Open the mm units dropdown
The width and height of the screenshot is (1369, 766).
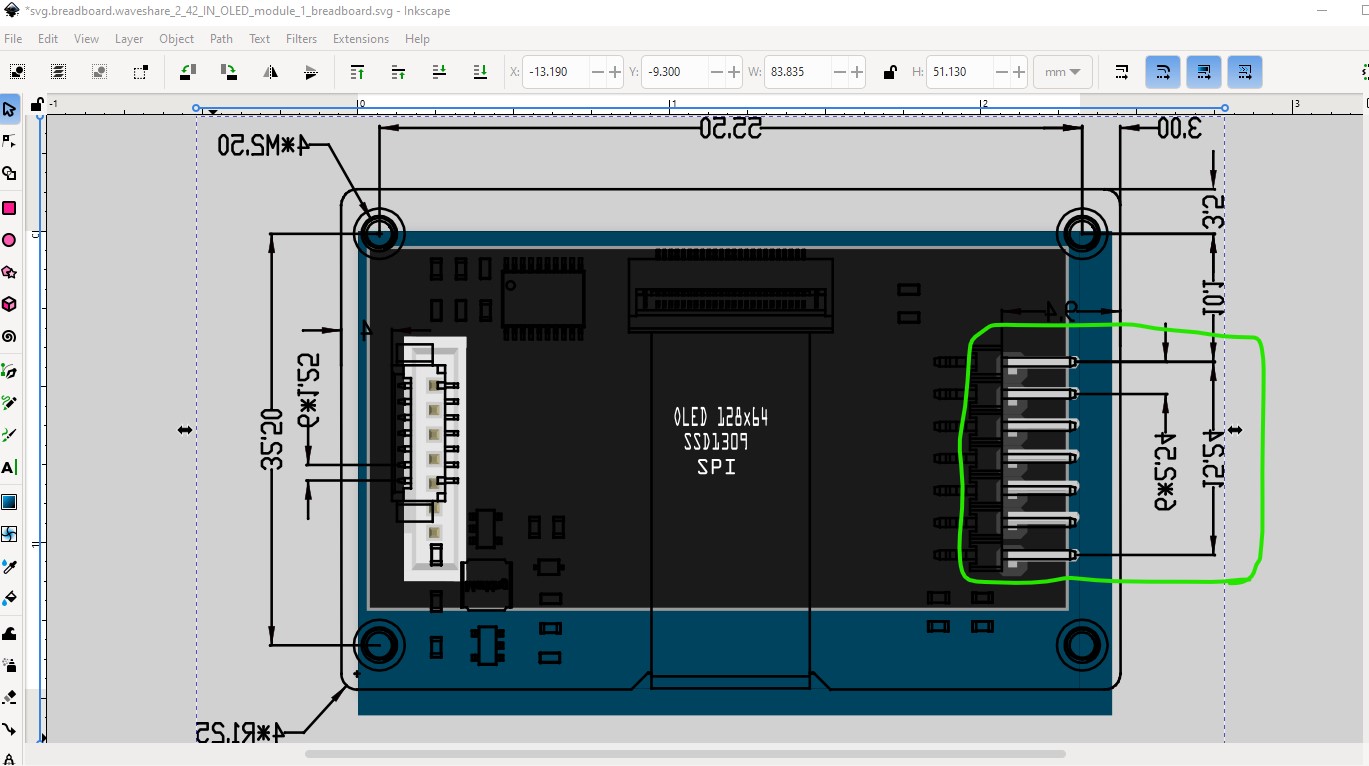[x=1062, y=72]
